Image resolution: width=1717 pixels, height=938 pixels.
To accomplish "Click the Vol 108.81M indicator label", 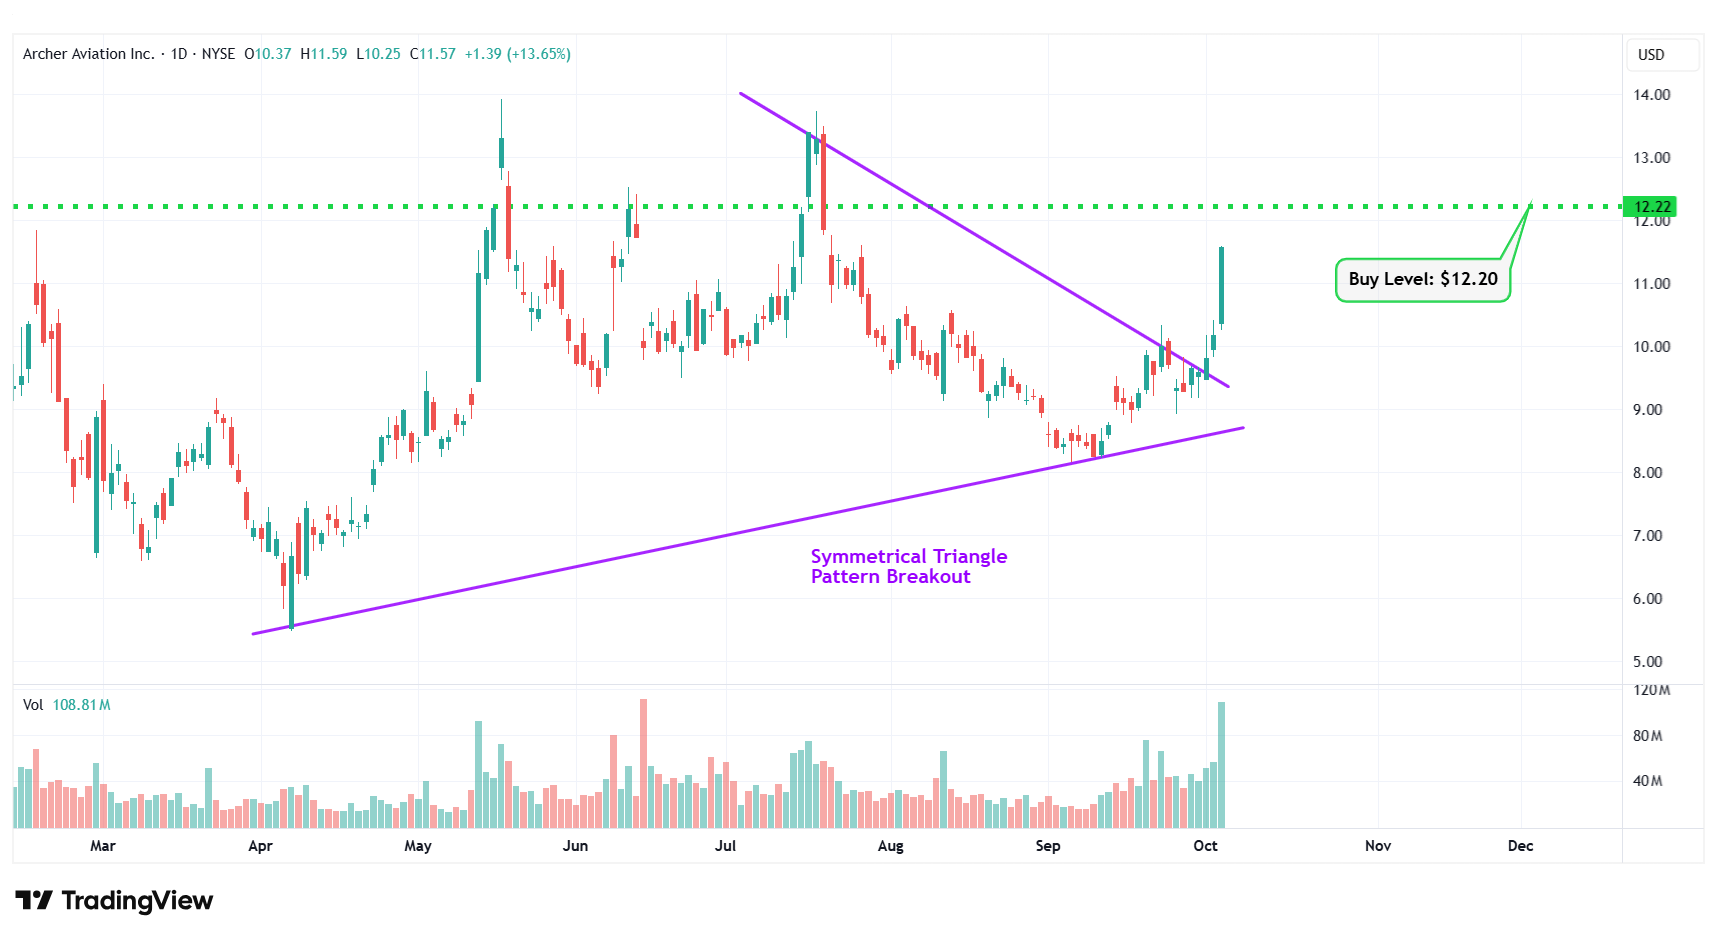I will tap(66, 705).
